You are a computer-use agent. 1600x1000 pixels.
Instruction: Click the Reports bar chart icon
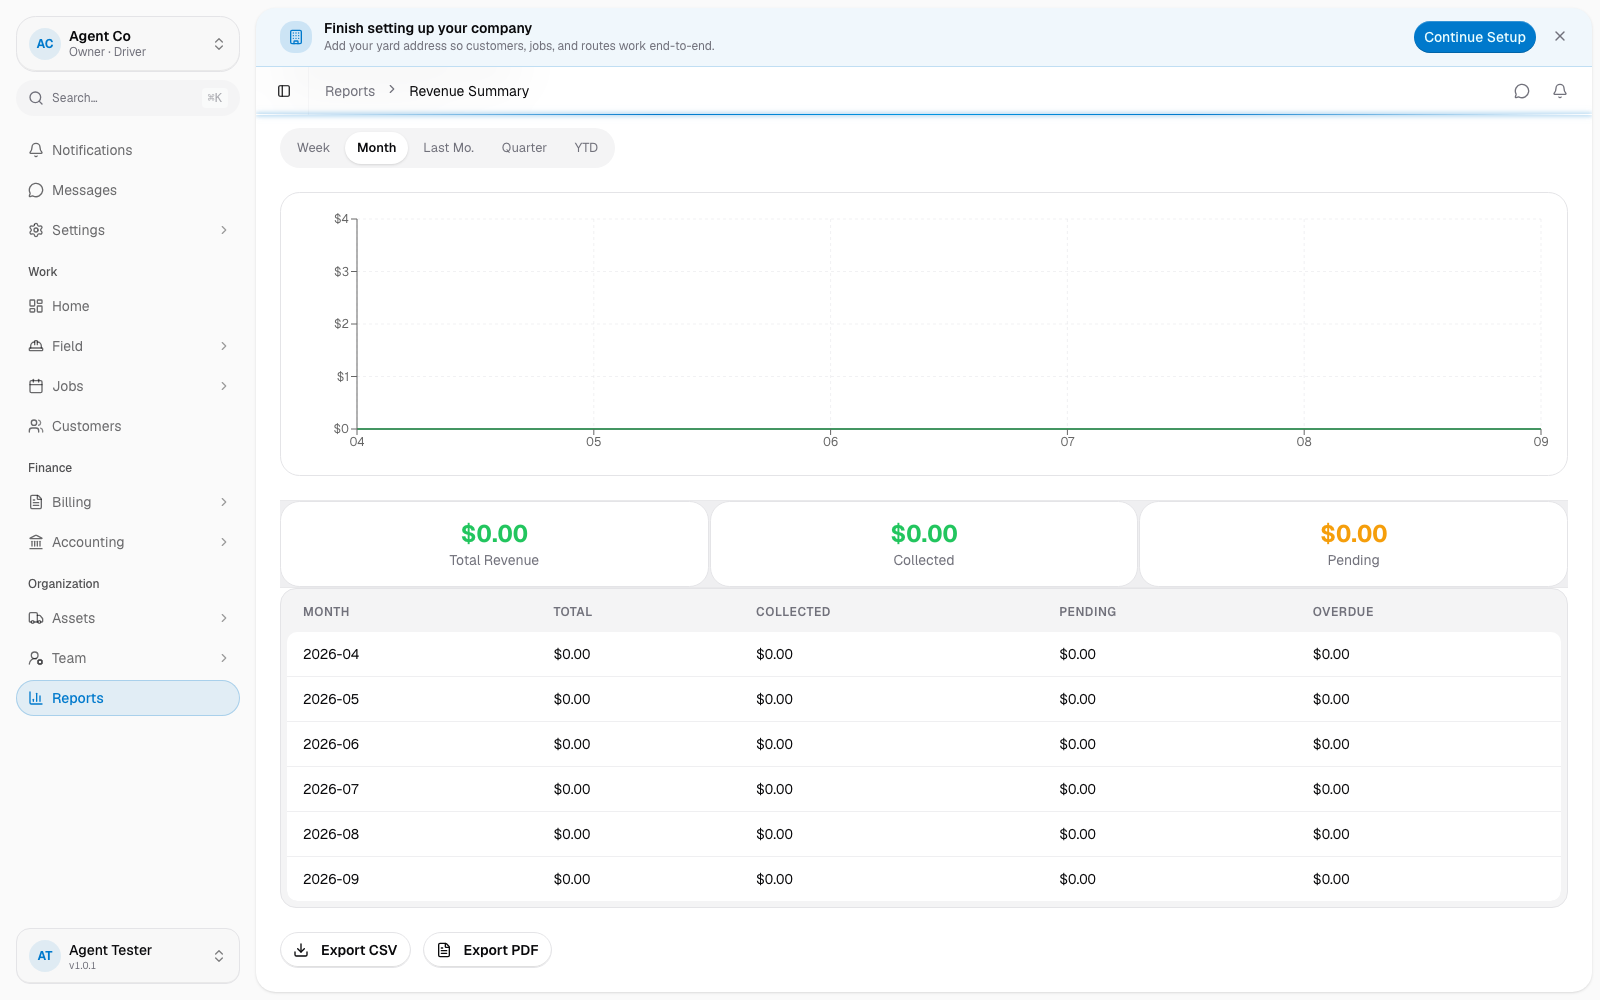36,698
